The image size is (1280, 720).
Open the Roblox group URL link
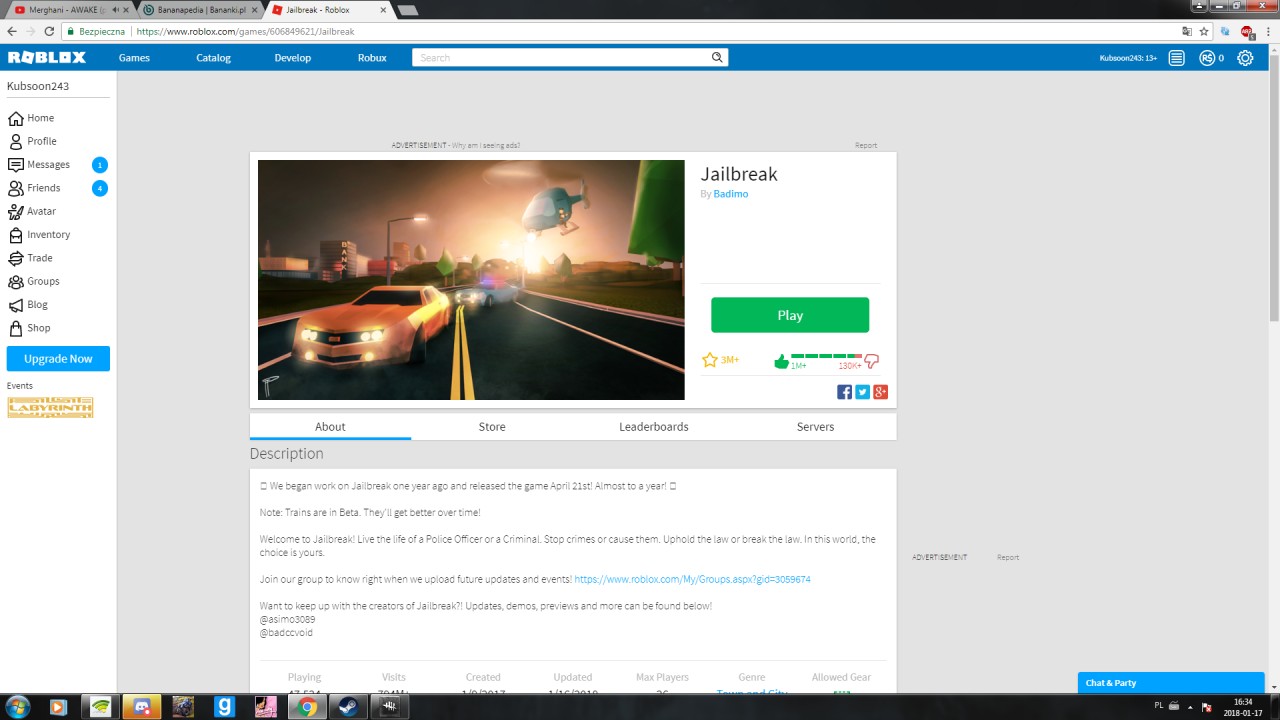[x=692, y=579]
